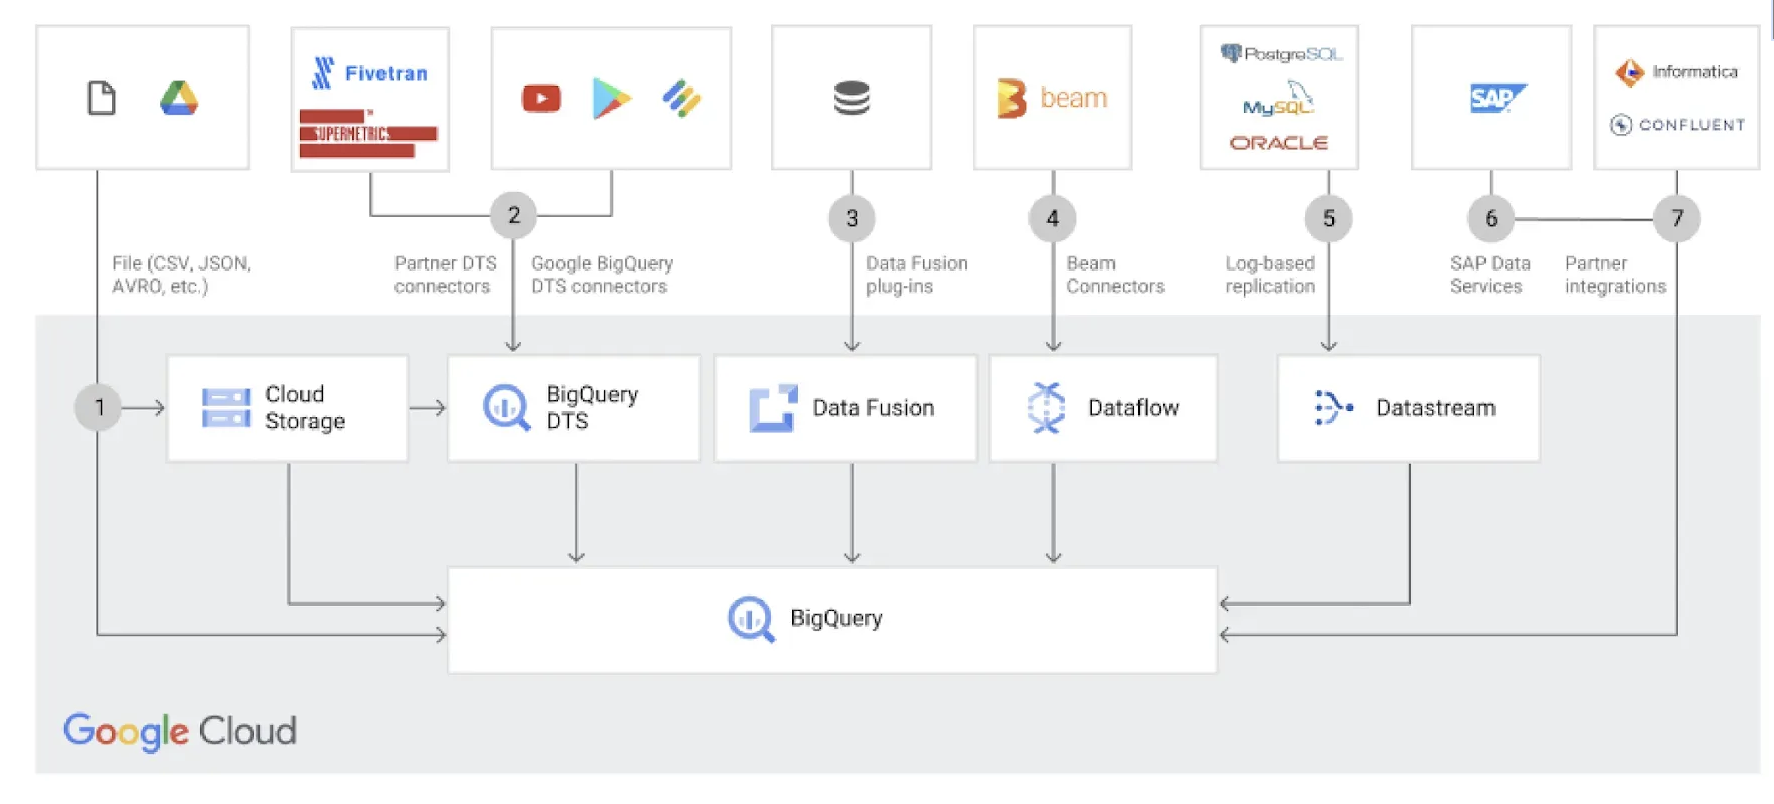Click the Informatica logo

pyautogui.click(x=1677, y=72)
